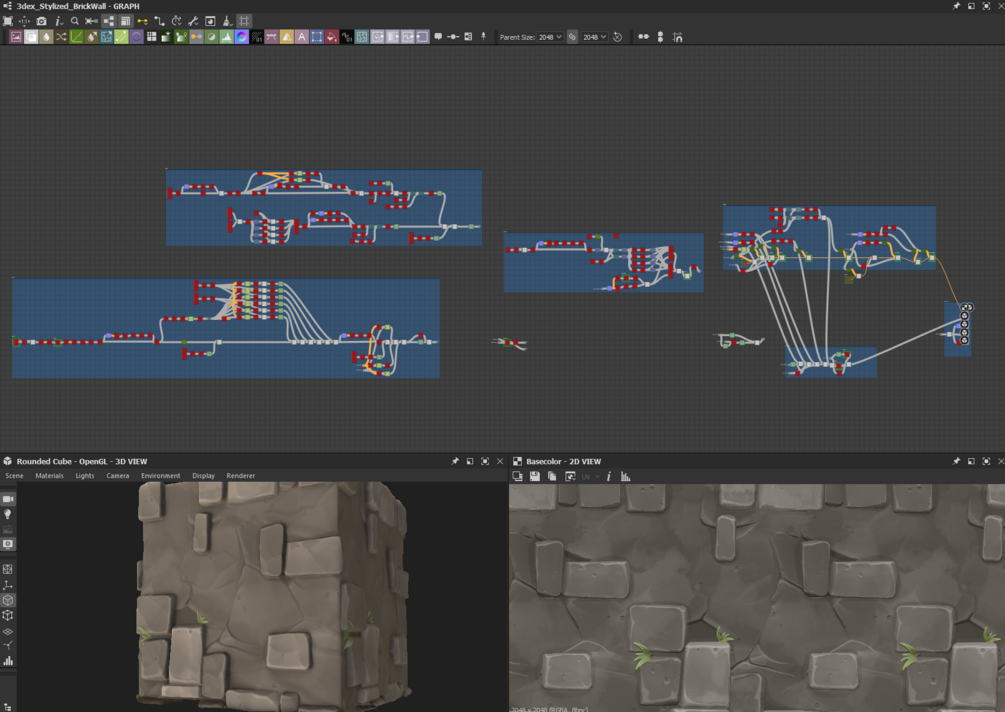The width and height of the screenshot is (1005, 712).
Task: Align nodes vertically icon
Action: [660, 37]
